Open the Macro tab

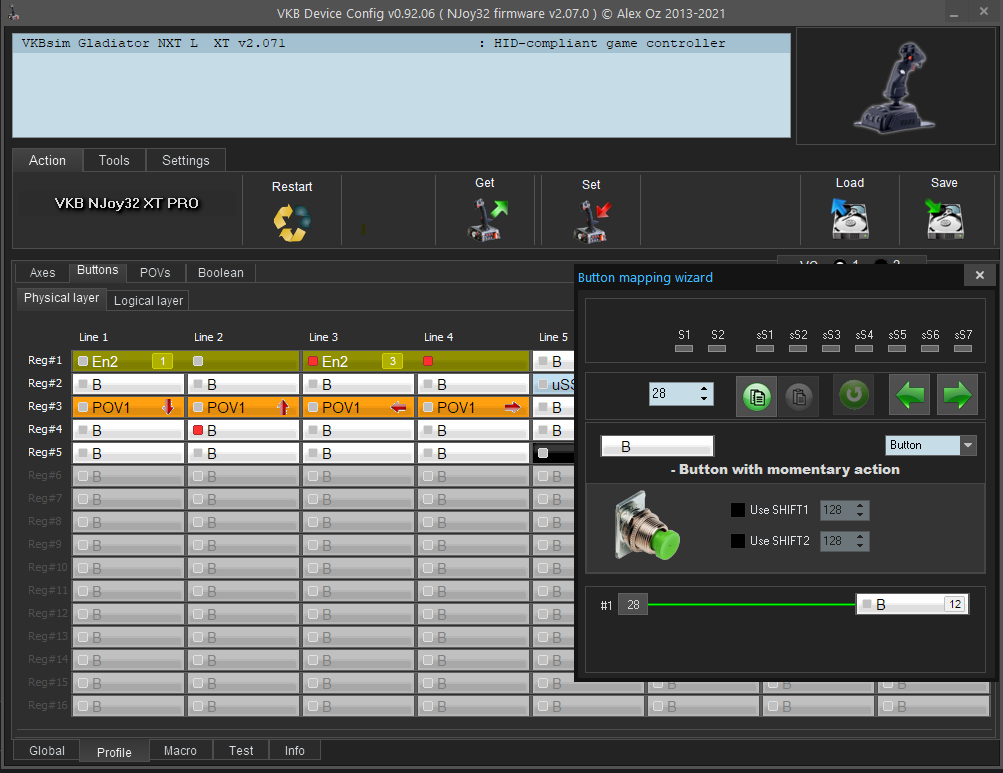(x=180, y=751)
